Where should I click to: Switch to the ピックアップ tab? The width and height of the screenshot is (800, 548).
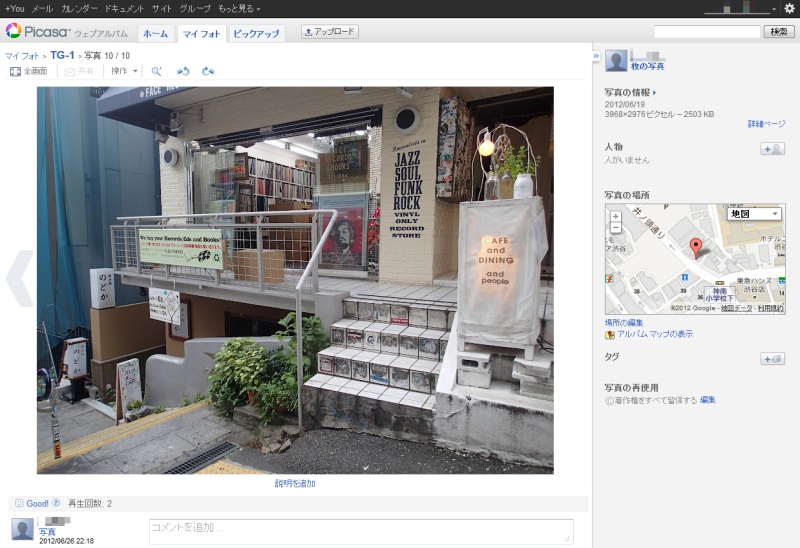[257, 34]
